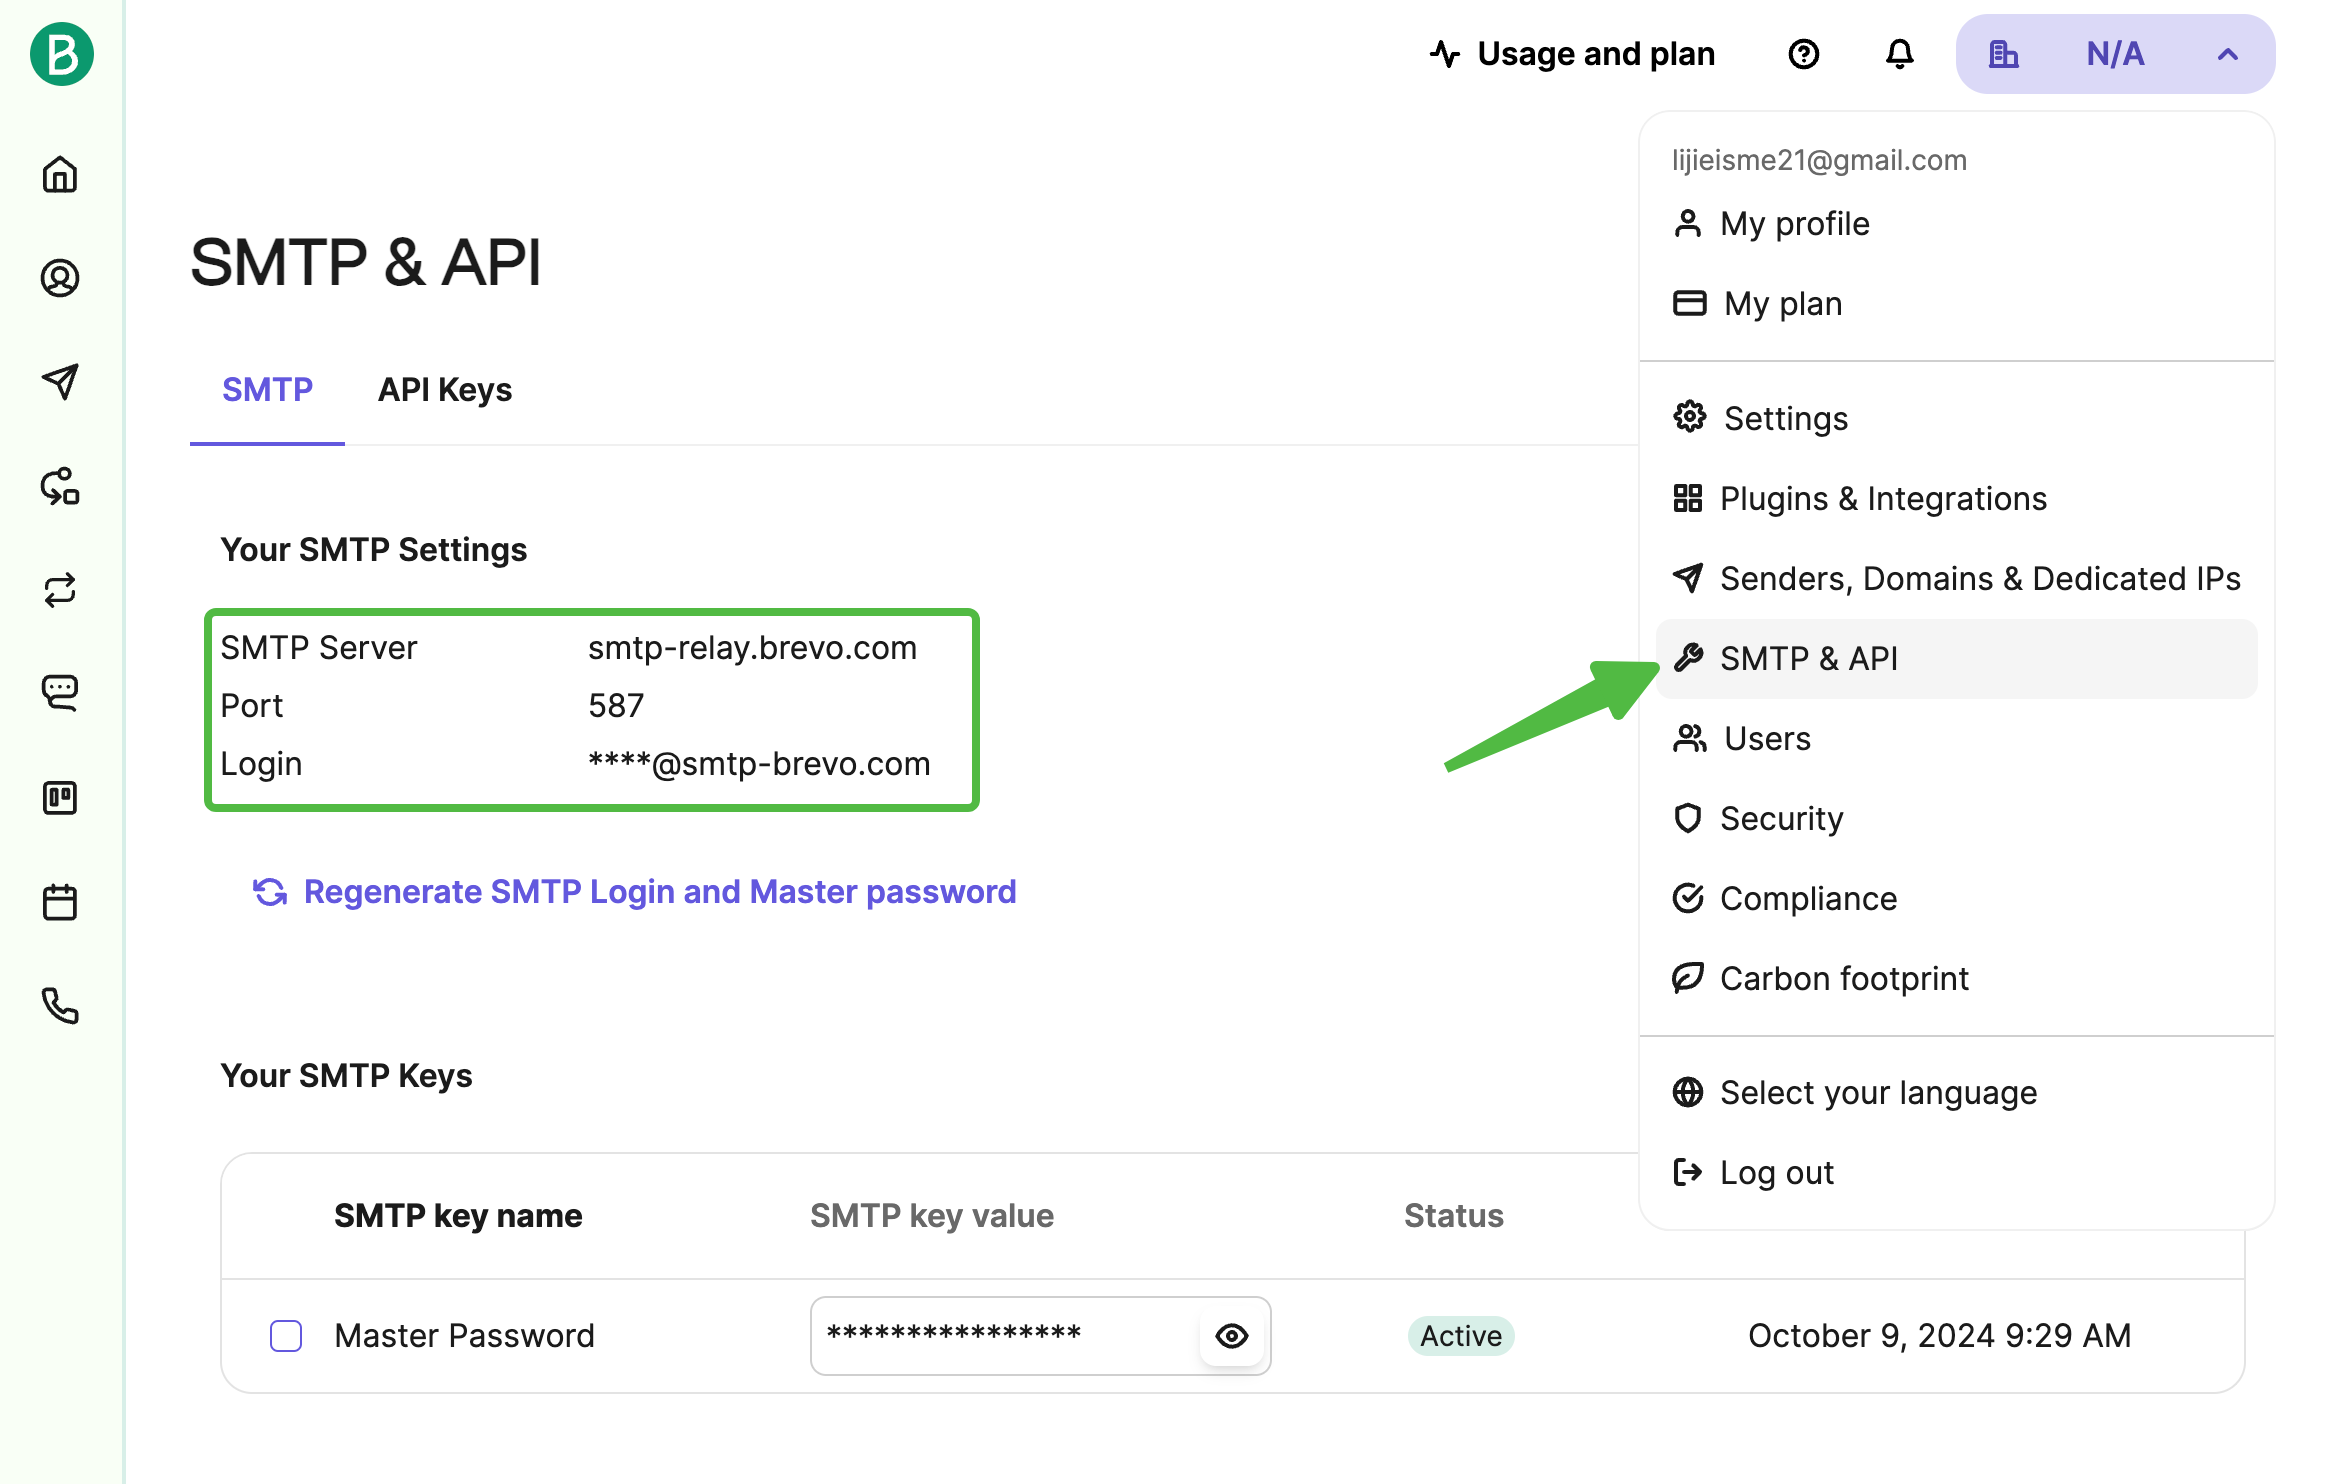The width and height of the screenshot is (2334, 1484).
Task: Open Senders, Domains & Dedicated IPs
Action: coord(1956,578)
